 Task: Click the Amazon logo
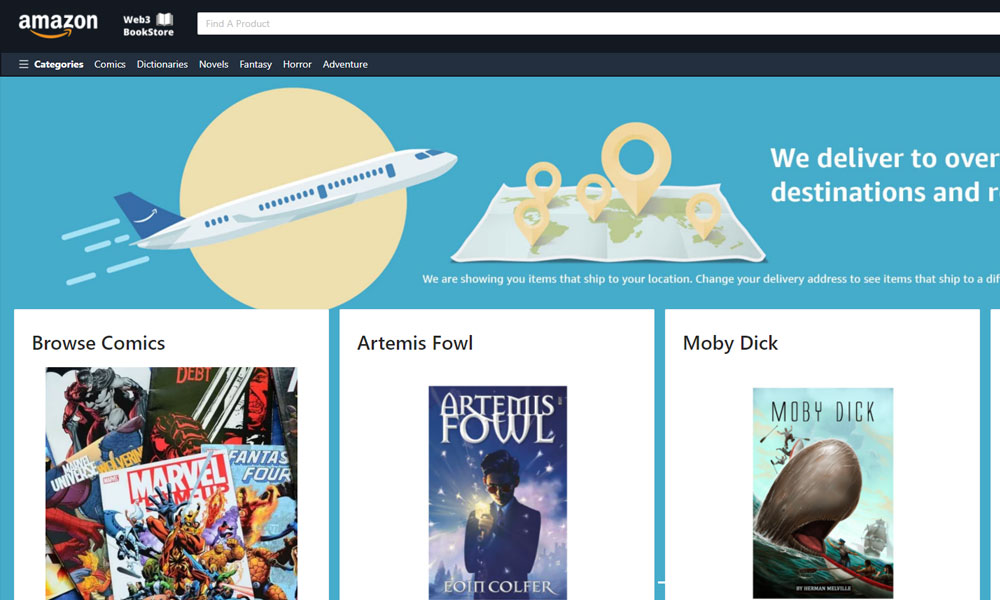click(58, 26)
